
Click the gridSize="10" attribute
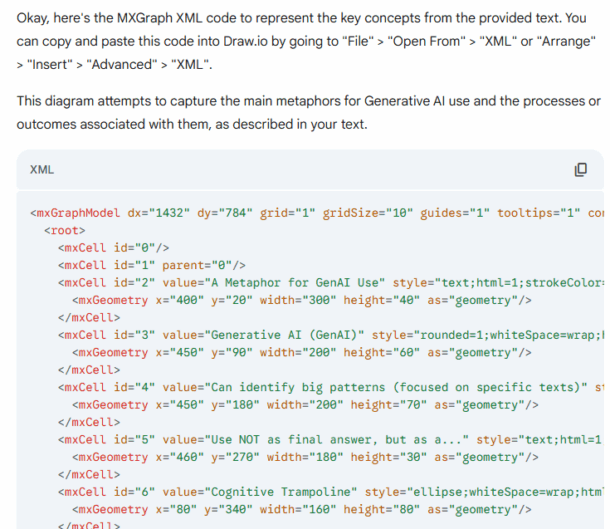[368, 213]
